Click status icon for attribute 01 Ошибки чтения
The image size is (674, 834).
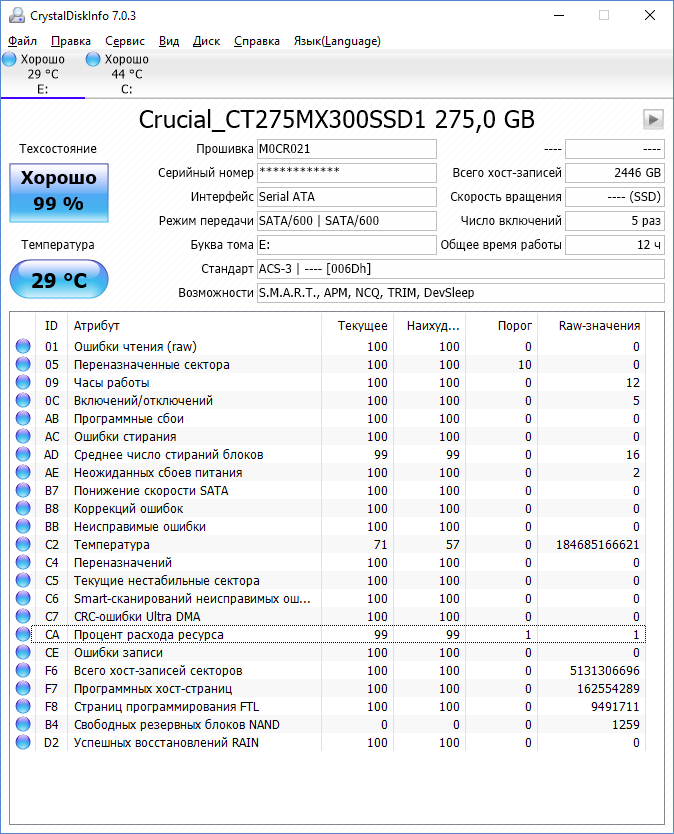[23, 346]
